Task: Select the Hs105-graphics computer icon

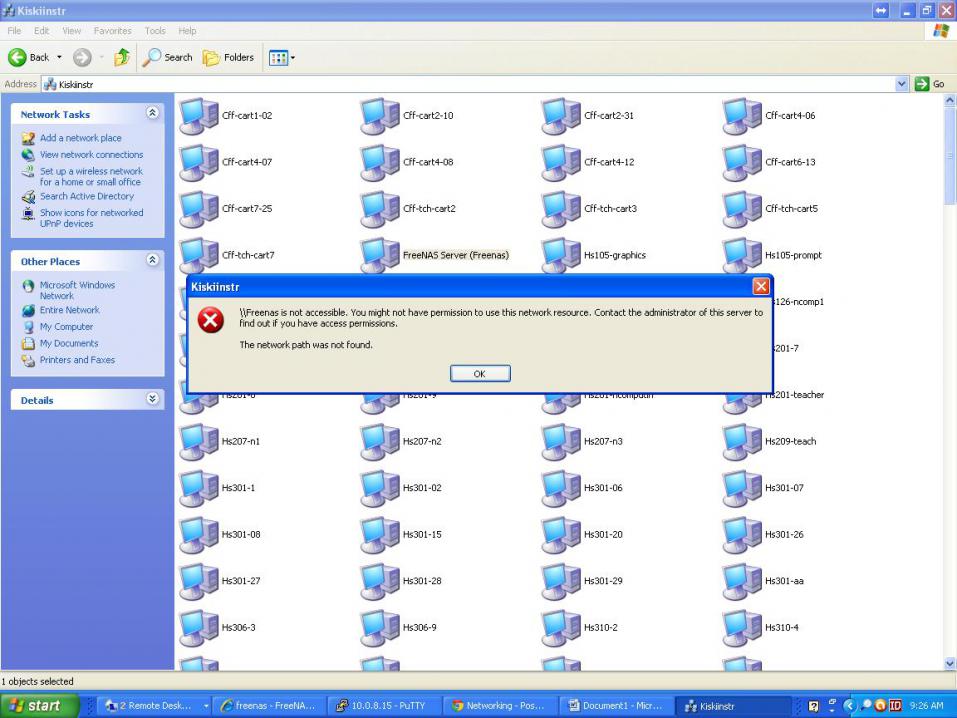Action: tap(561, 255)
